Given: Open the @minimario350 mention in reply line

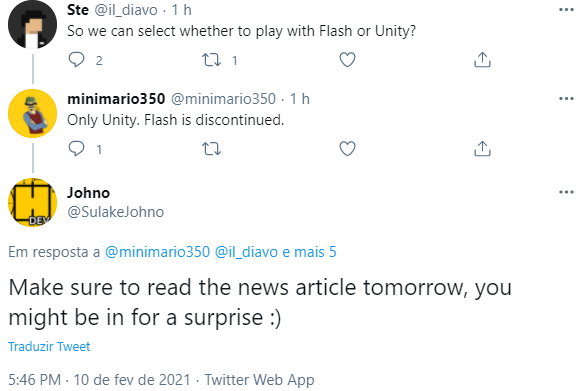Looking at the screenshot, I should tap(157, 252).
